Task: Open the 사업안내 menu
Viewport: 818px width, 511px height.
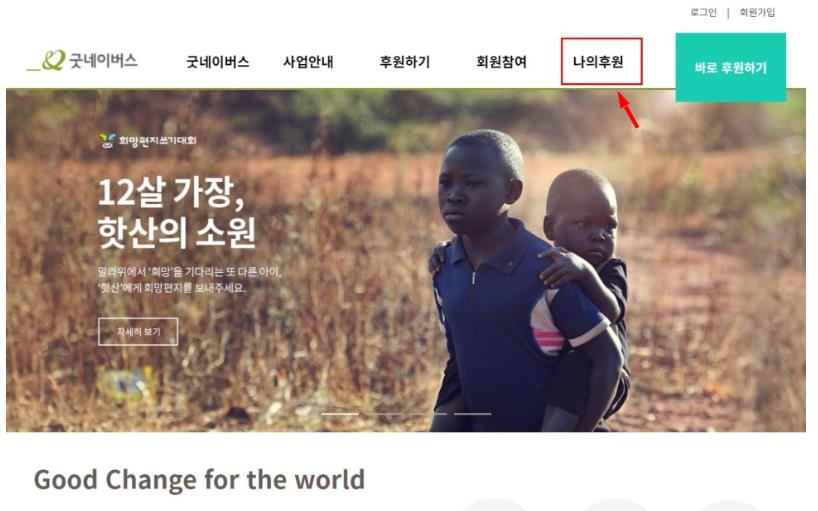Action: tap(308, 62)
